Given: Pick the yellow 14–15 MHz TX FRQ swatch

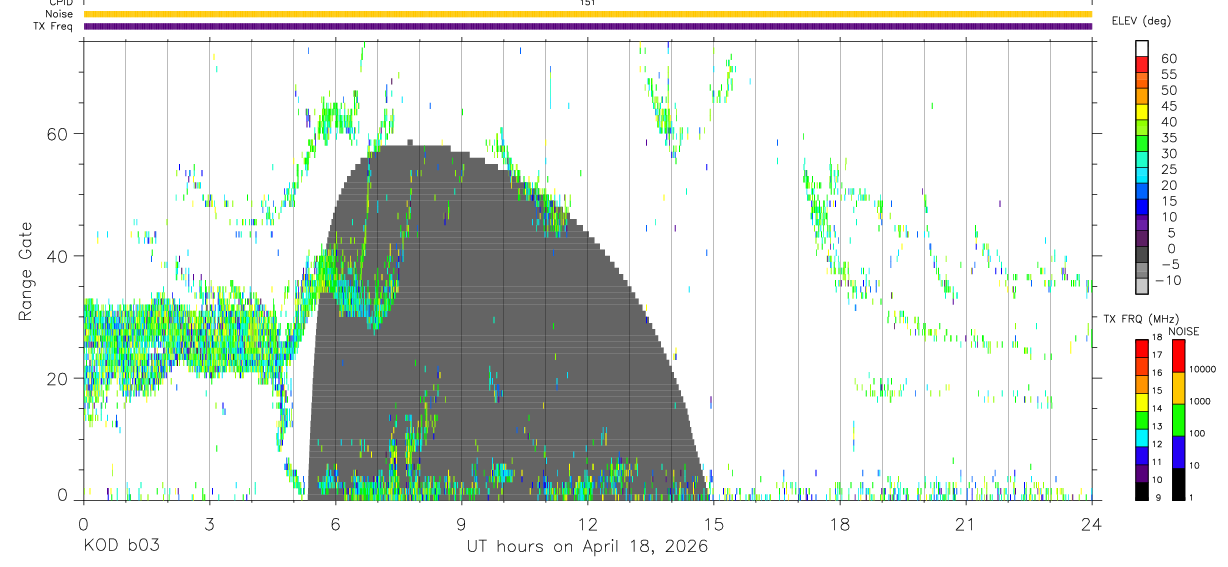Looking at the screenshot, I should coord(1142,401).
